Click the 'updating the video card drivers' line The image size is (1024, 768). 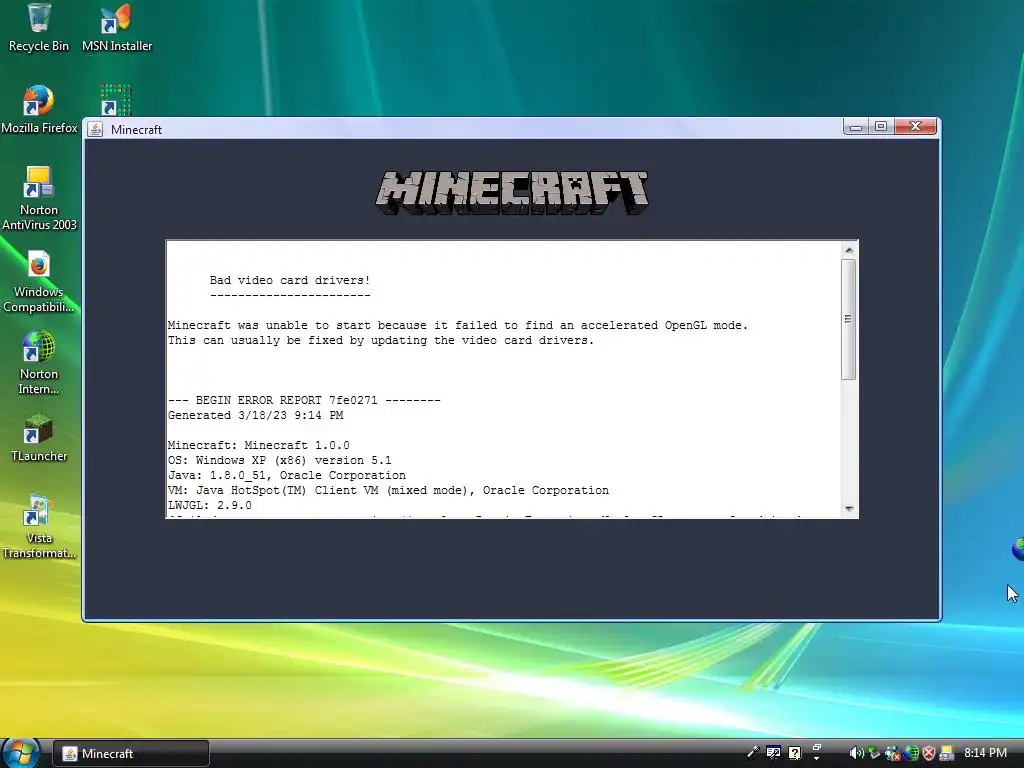(381, 340)
